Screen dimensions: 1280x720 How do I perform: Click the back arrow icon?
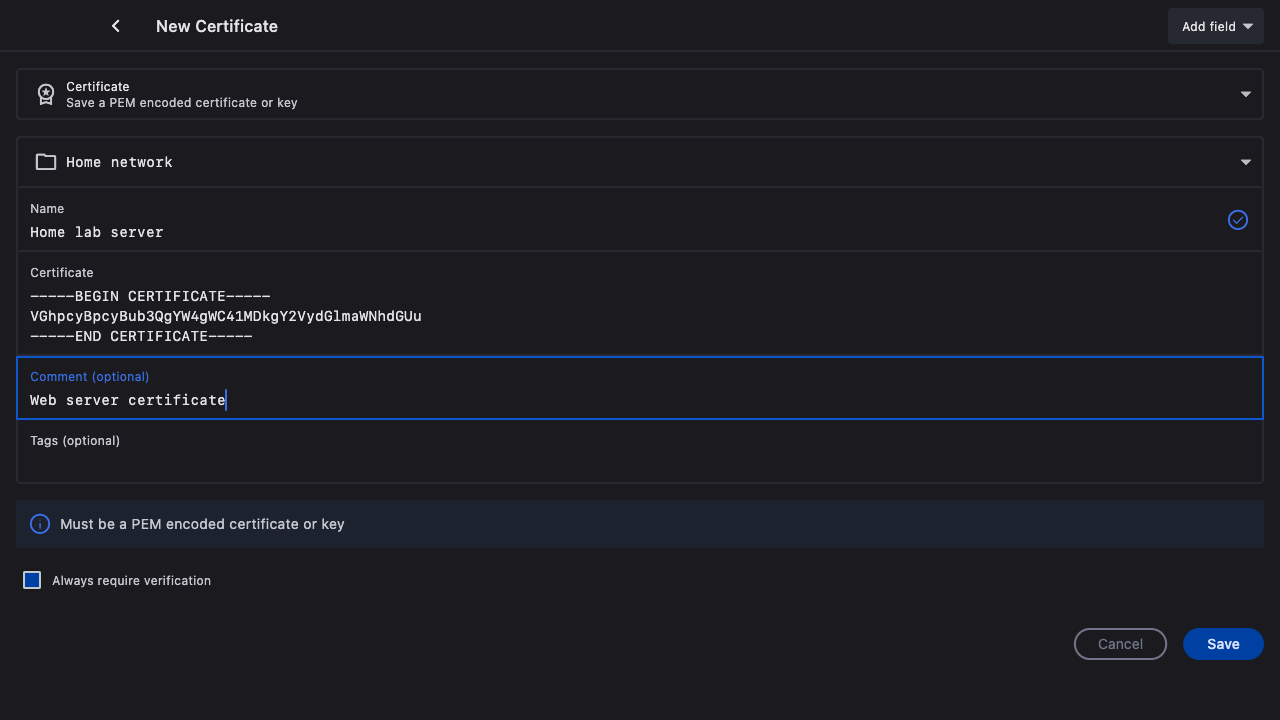point(116,26)
